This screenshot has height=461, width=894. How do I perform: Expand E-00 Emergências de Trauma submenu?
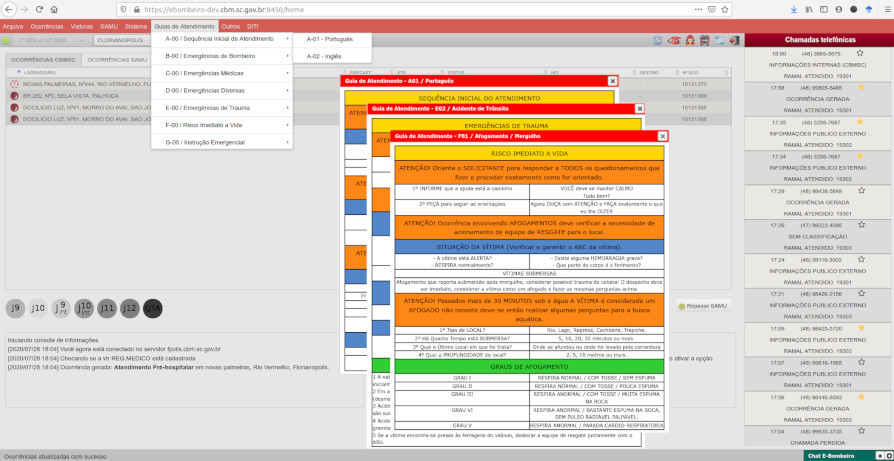222,108
